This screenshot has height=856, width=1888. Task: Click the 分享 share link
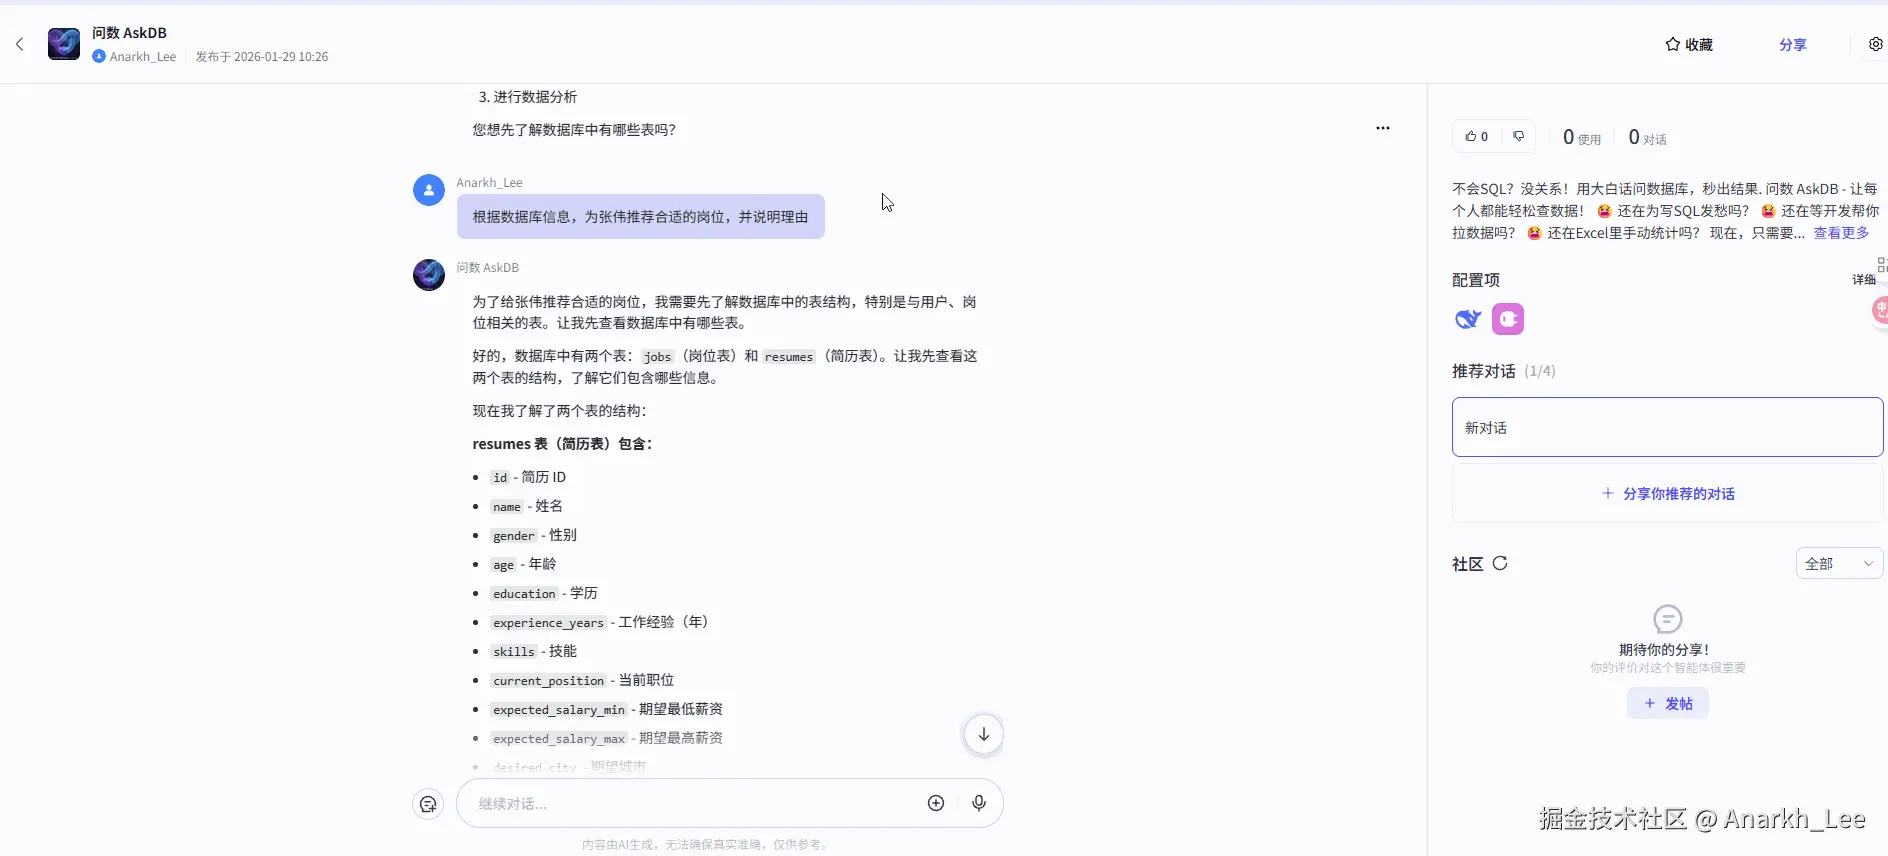(1792, 45)
